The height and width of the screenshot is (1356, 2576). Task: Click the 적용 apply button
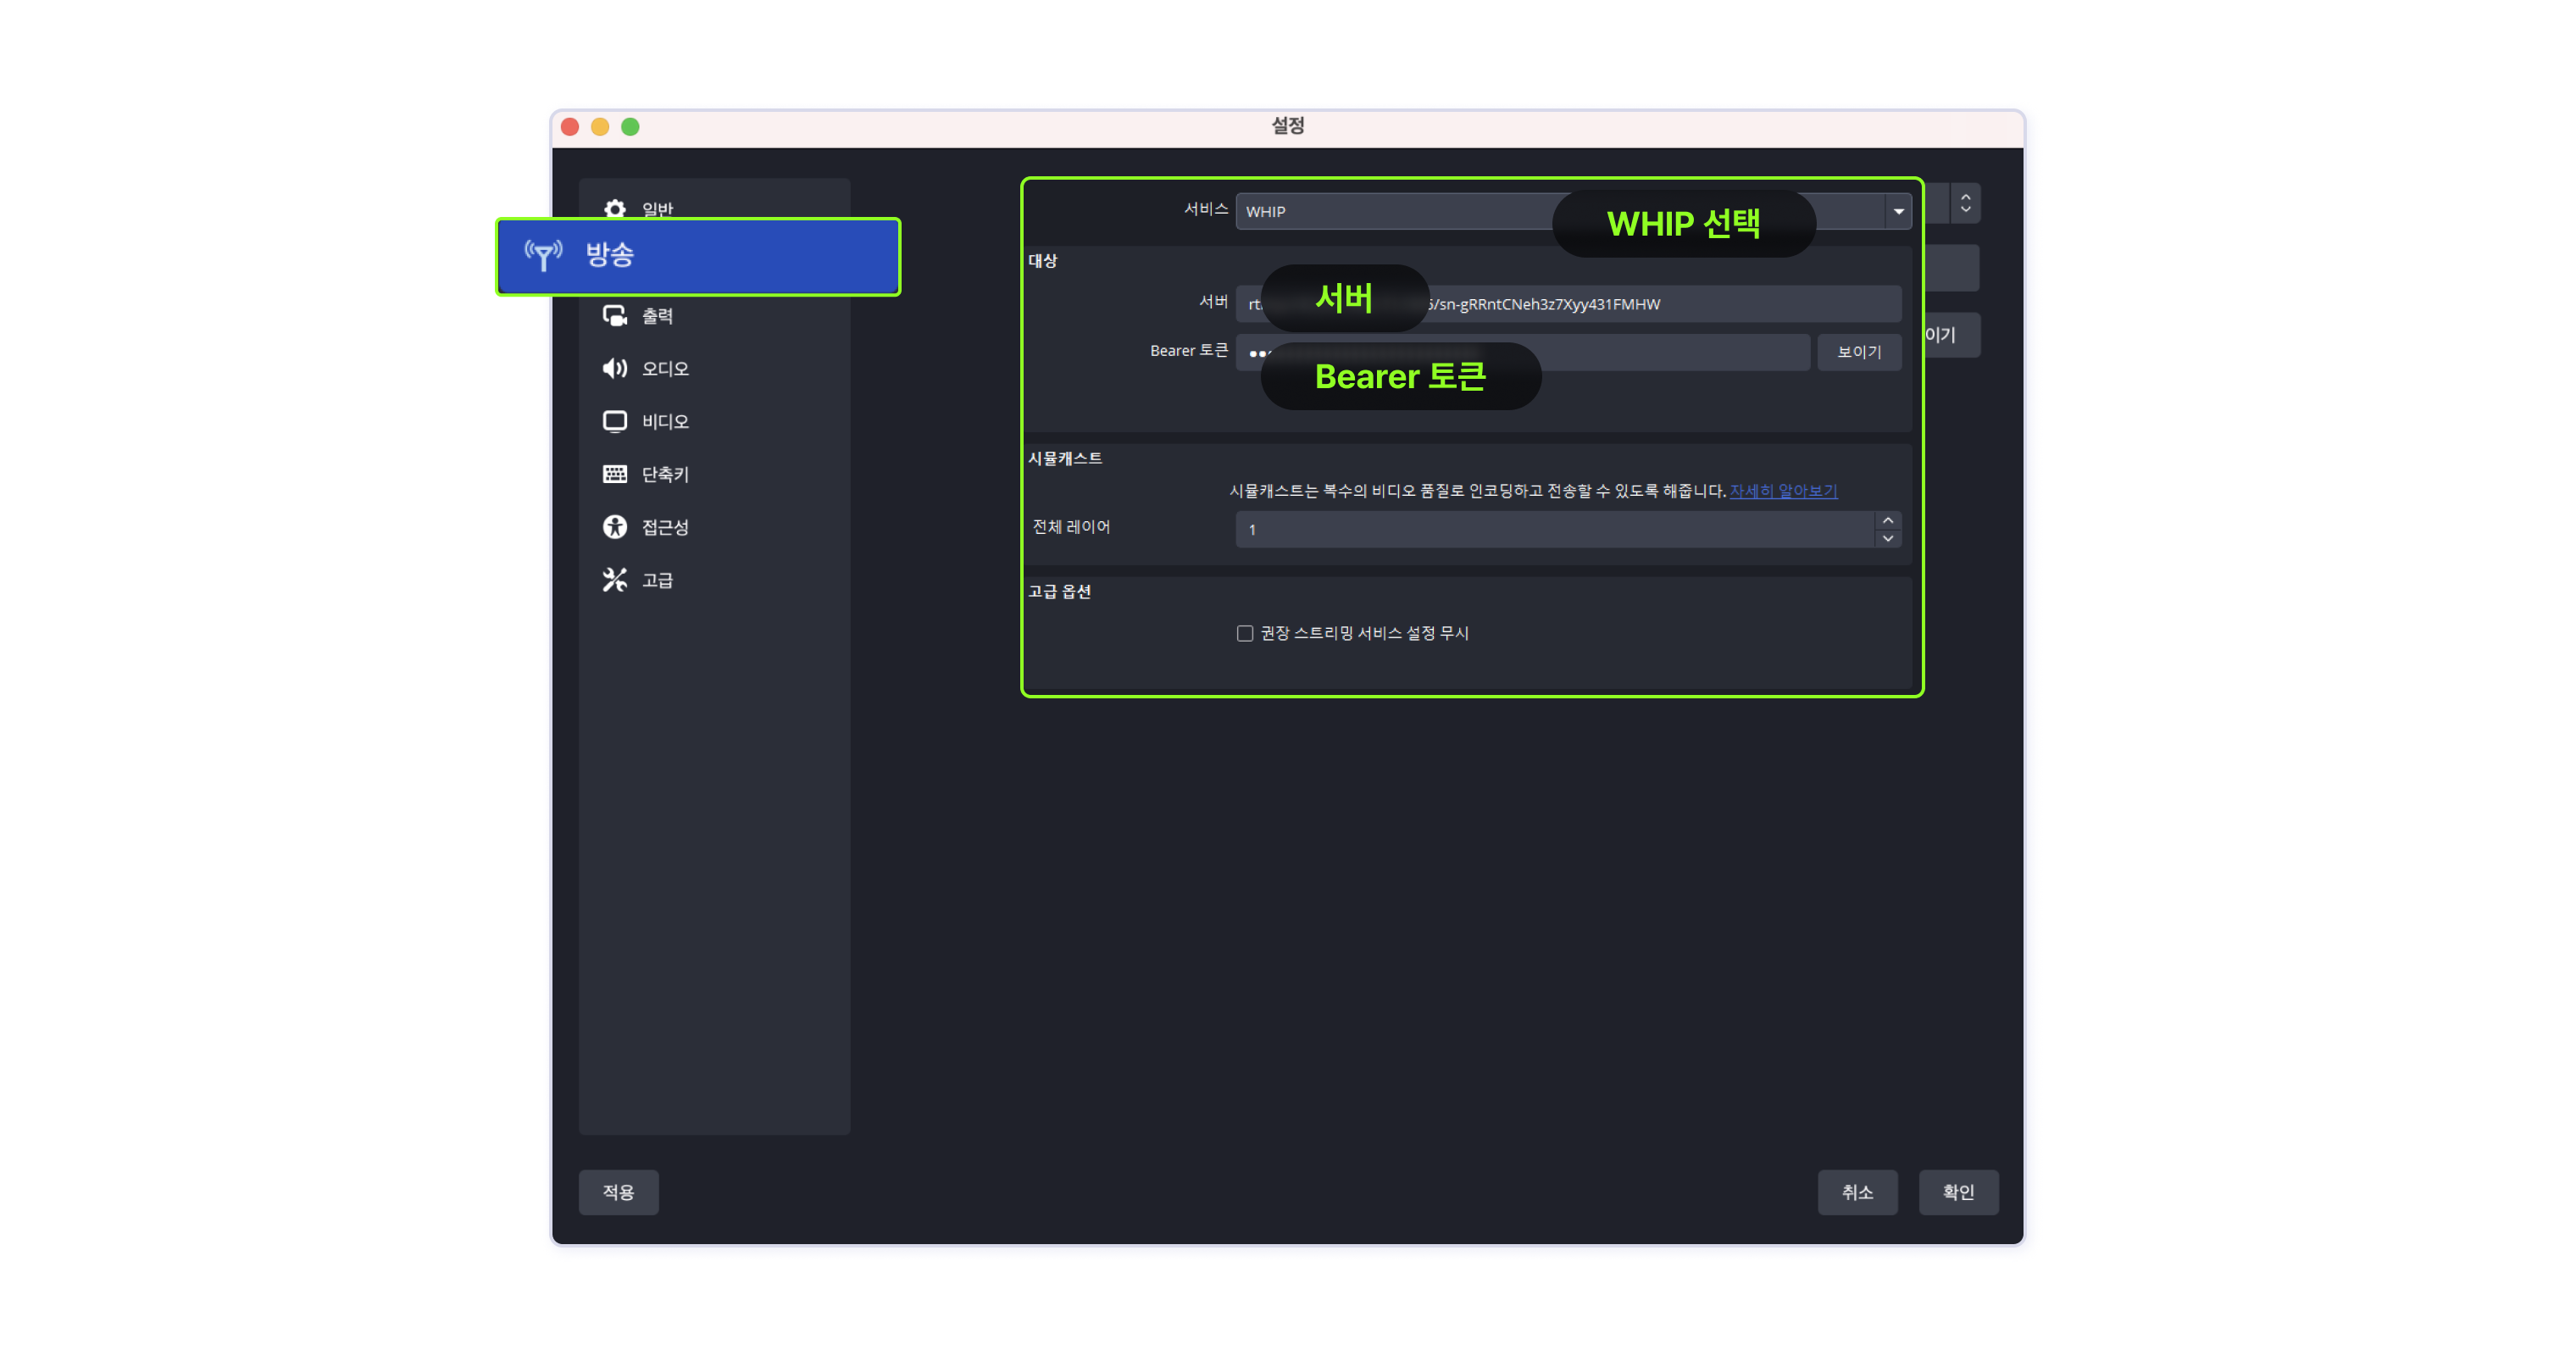[x=618, y=1192]
